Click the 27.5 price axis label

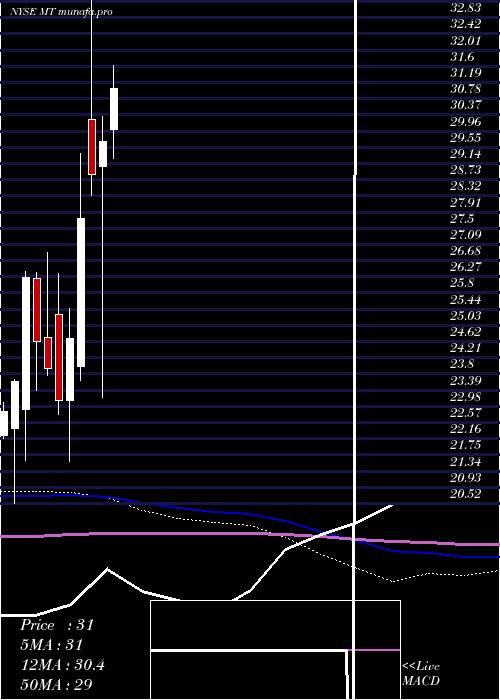pyautogui.click(x=463, y=218)
